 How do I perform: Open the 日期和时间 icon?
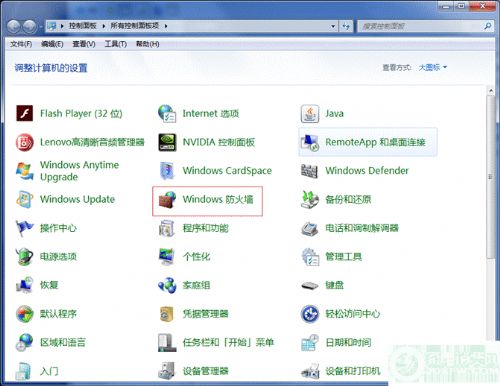tap(310, 342)
